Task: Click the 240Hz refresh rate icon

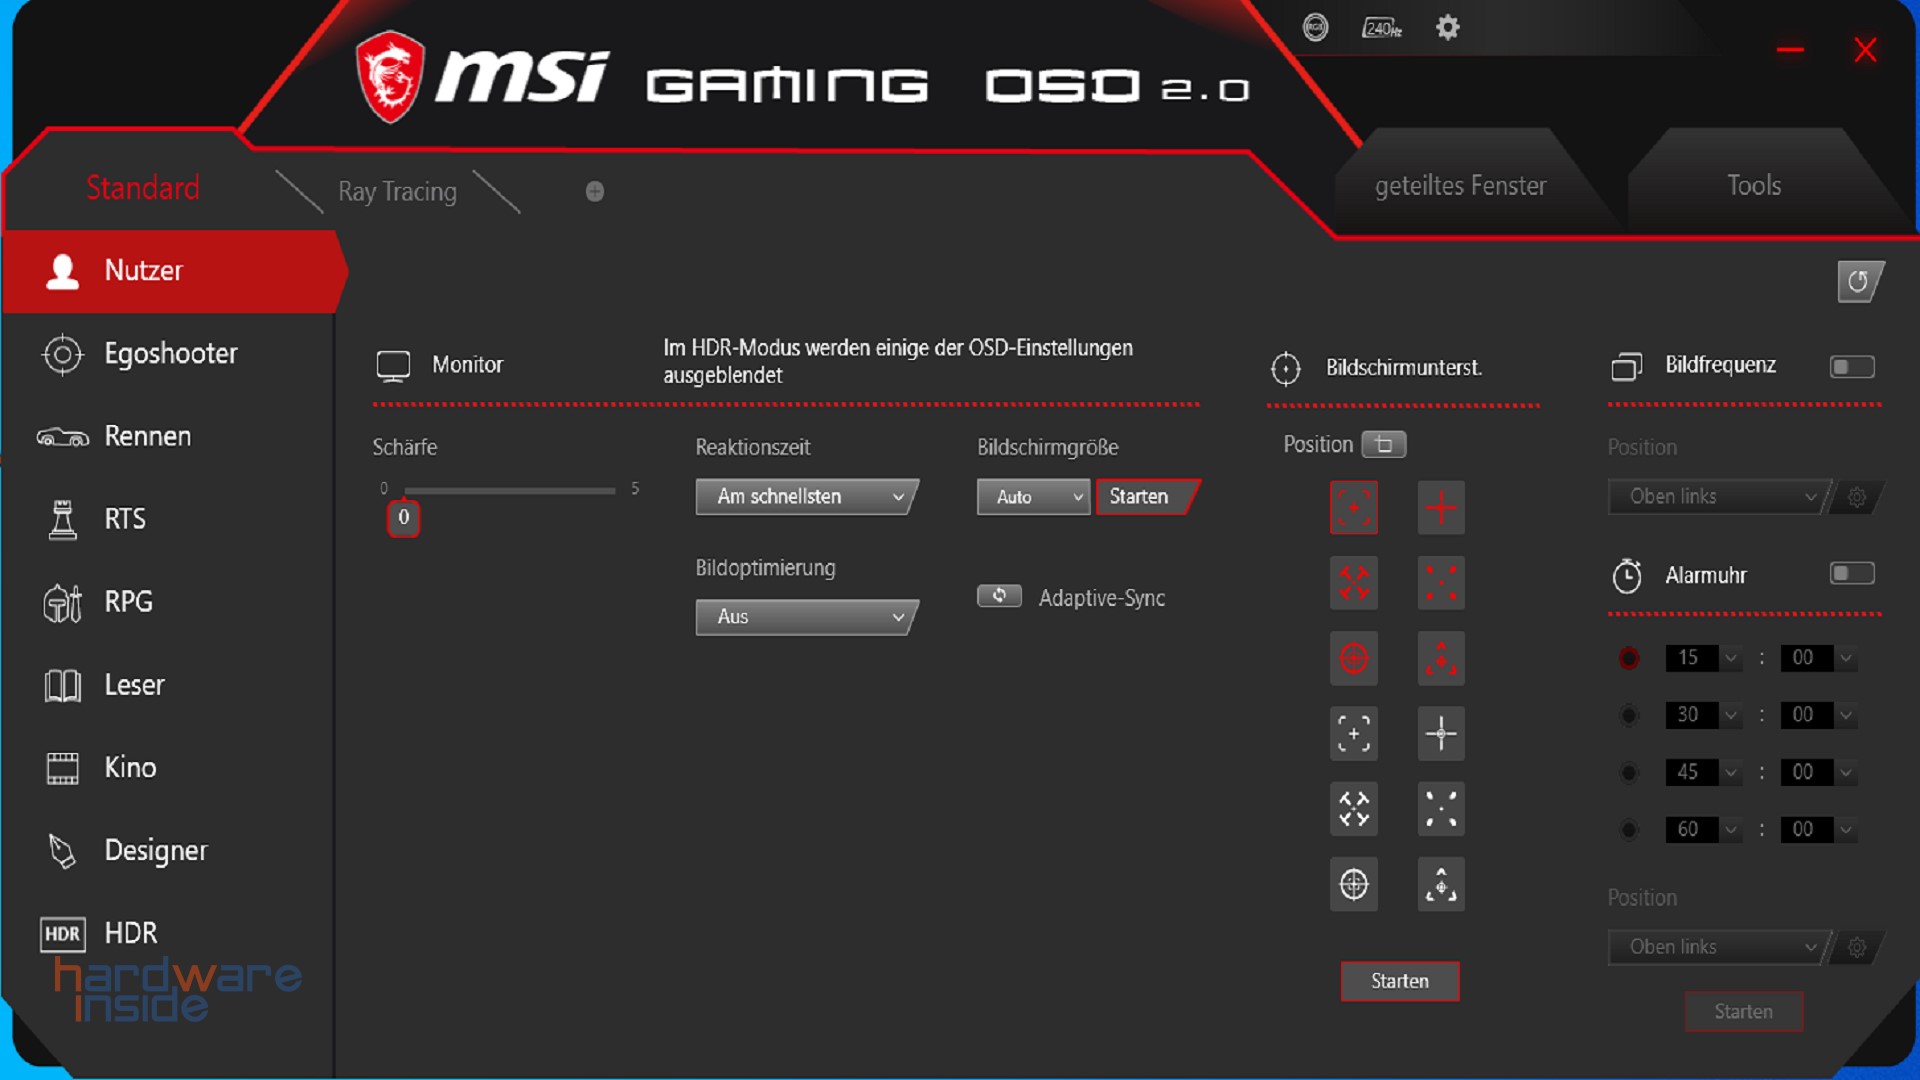Action: click(x=1381, y=28)
